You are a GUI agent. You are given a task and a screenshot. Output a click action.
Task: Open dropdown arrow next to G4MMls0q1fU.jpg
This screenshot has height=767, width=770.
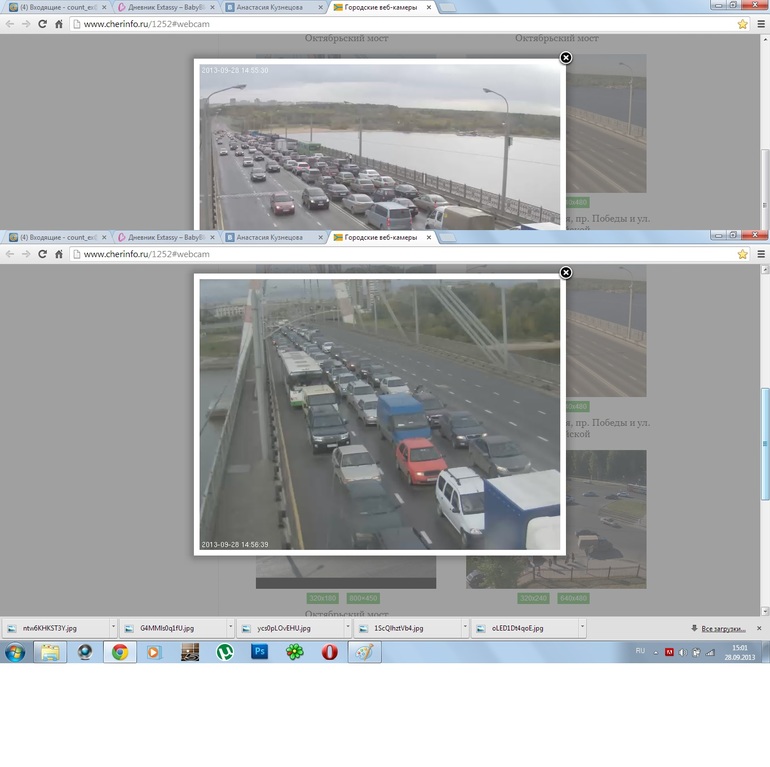[230, 628]
